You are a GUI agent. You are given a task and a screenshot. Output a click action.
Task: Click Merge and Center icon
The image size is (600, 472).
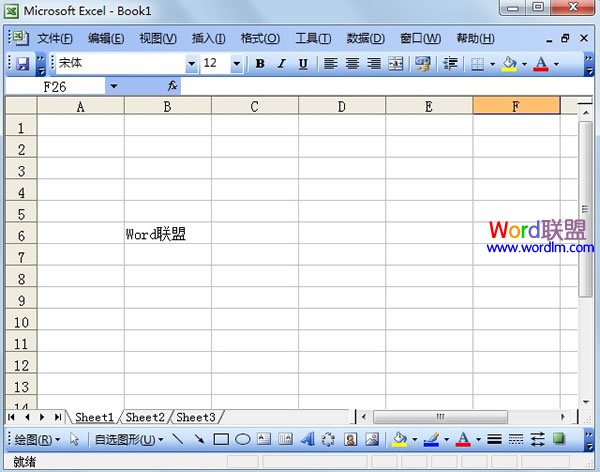[396, 64]
